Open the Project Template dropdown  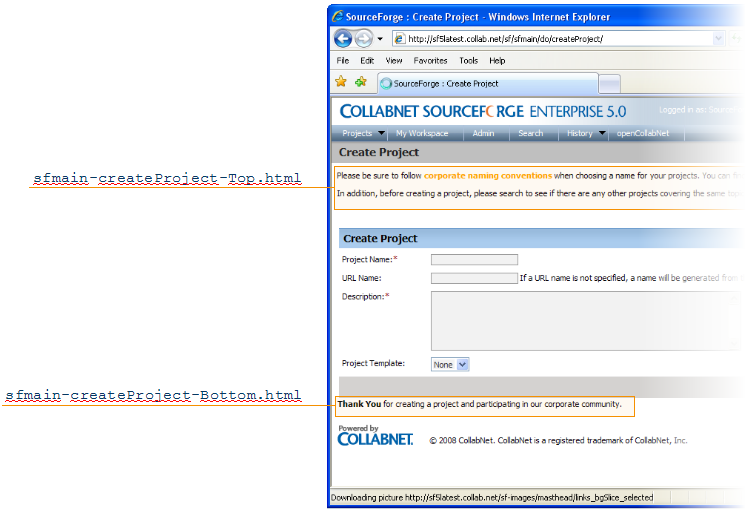point(450,364)
